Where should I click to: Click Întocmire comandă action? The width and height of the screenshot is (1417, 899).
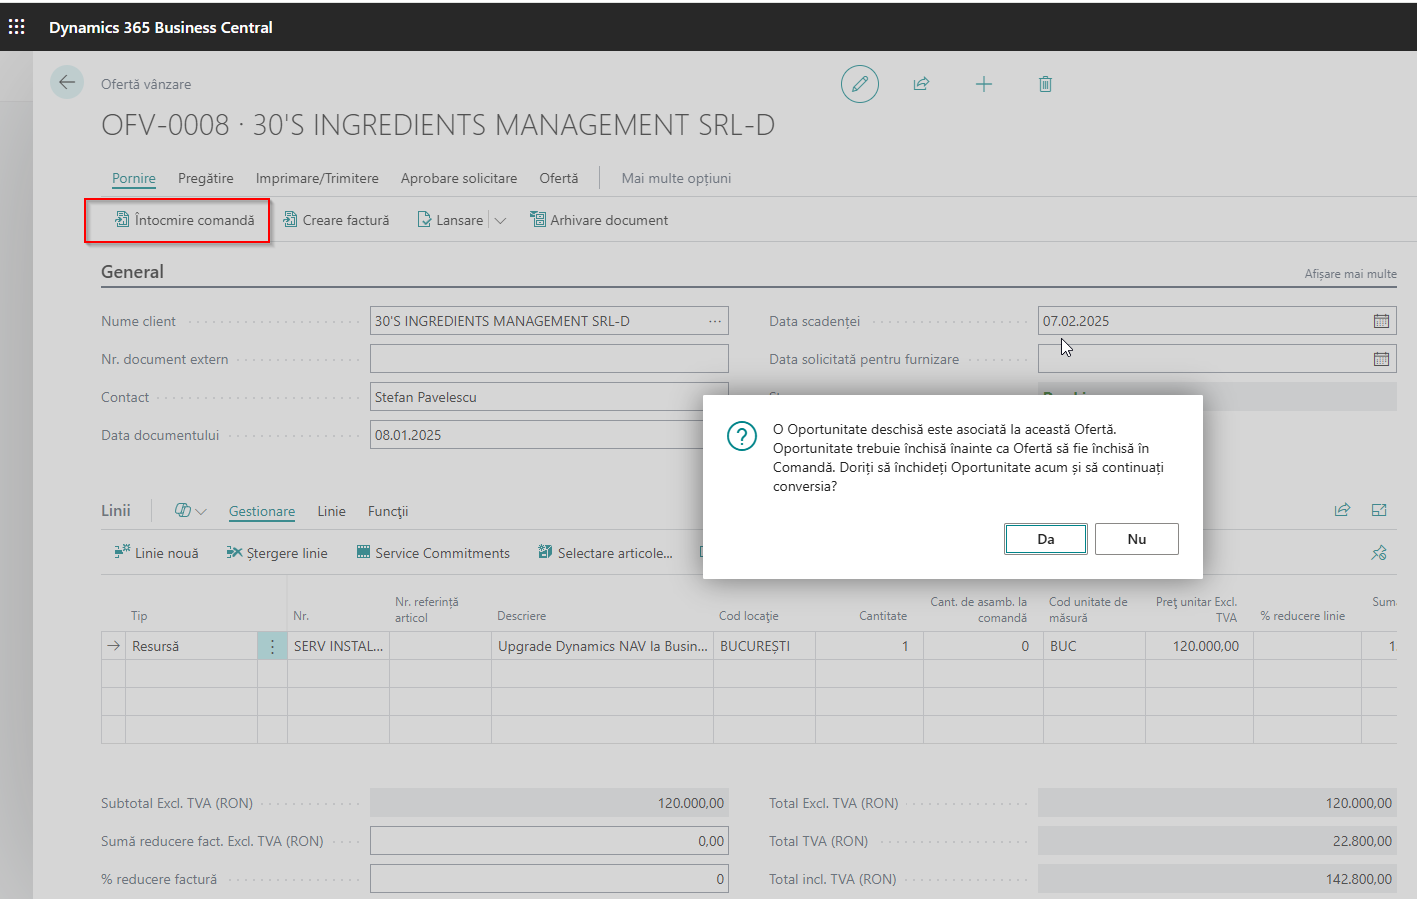(185, 220)
